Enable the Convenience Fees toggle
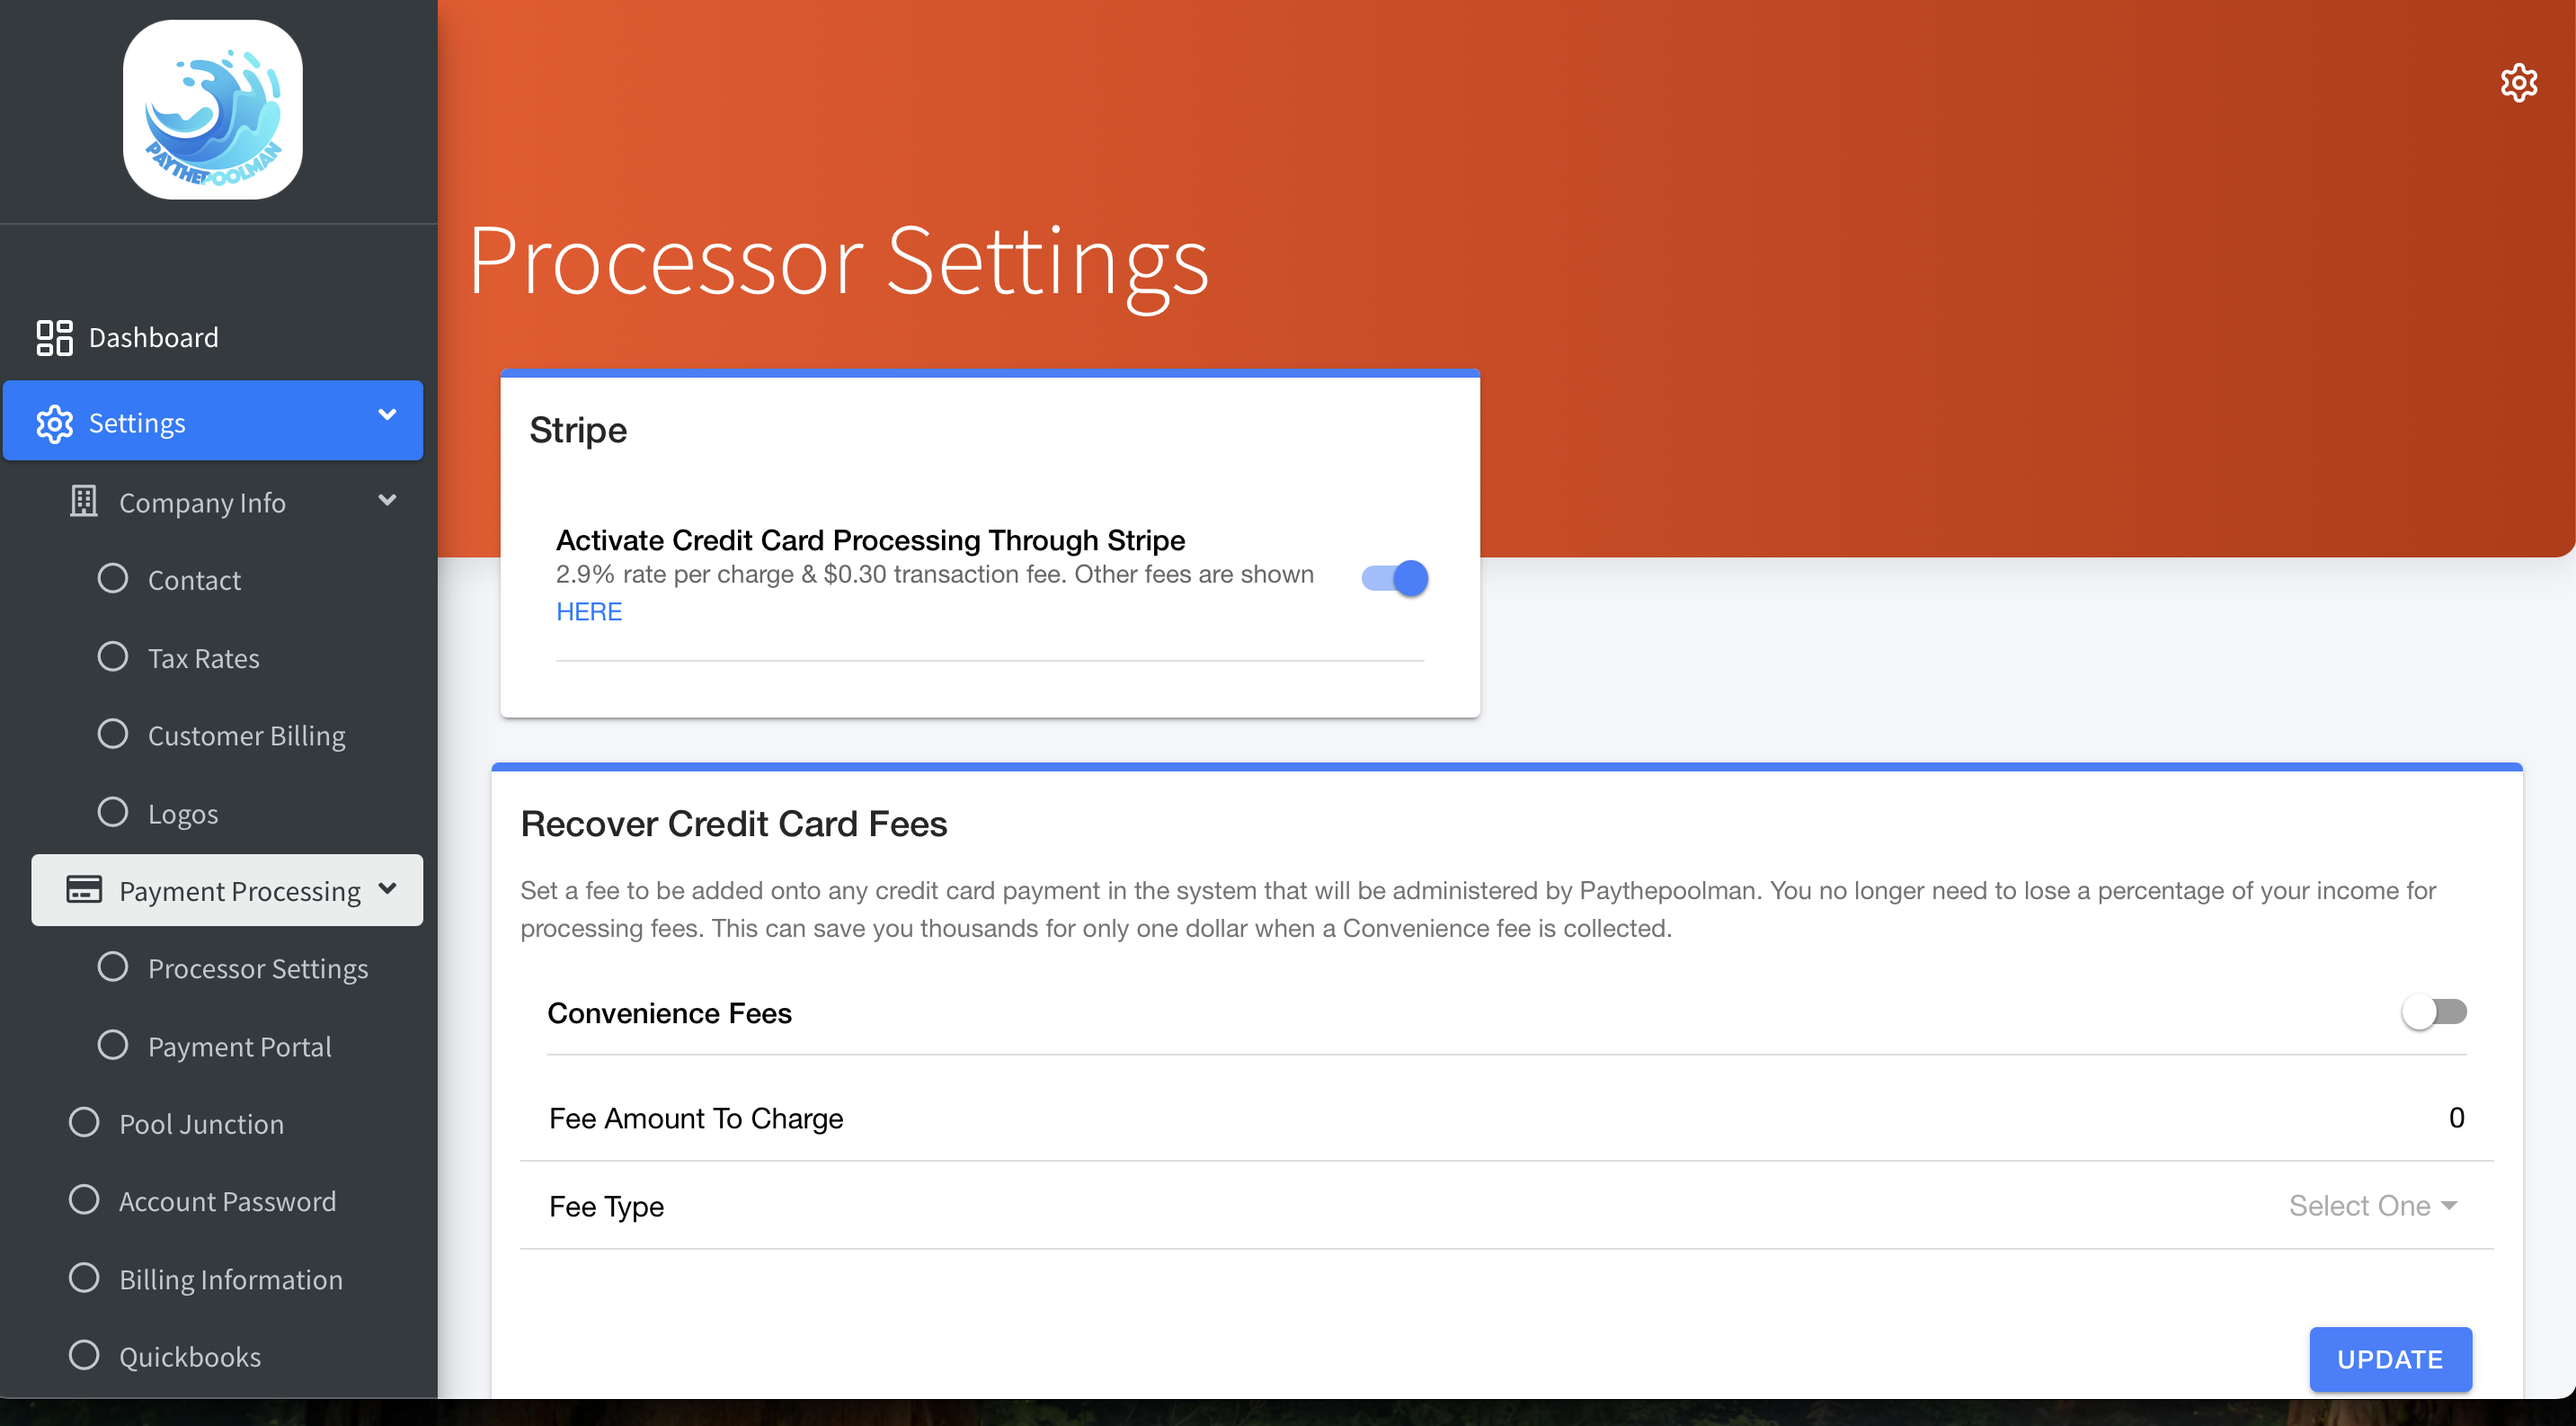 pyautogui.click(x=2433, y=1012)
